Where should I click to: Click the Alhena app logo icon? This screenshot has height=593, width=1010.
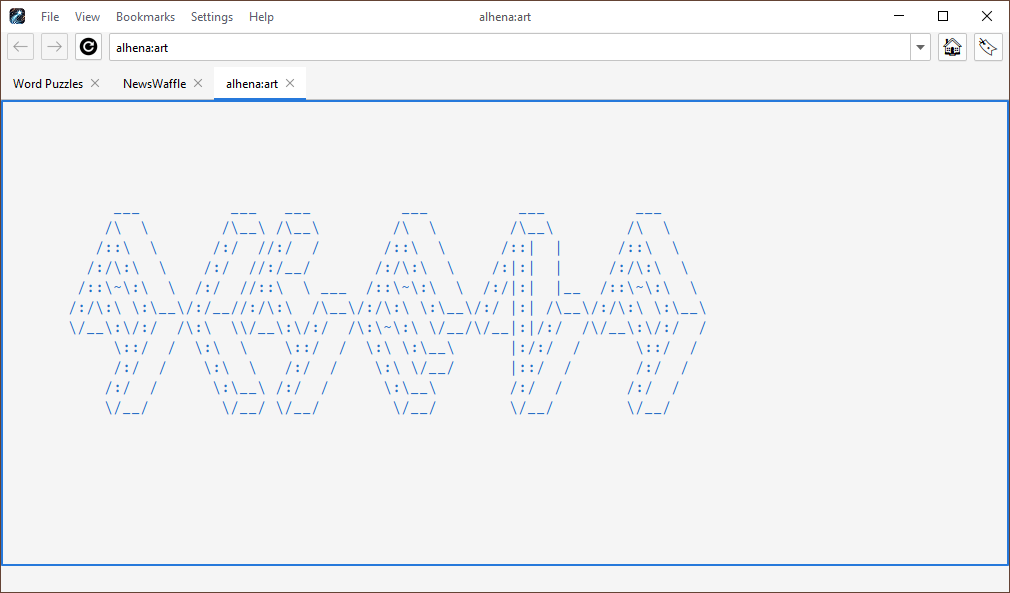coord(17,16)
